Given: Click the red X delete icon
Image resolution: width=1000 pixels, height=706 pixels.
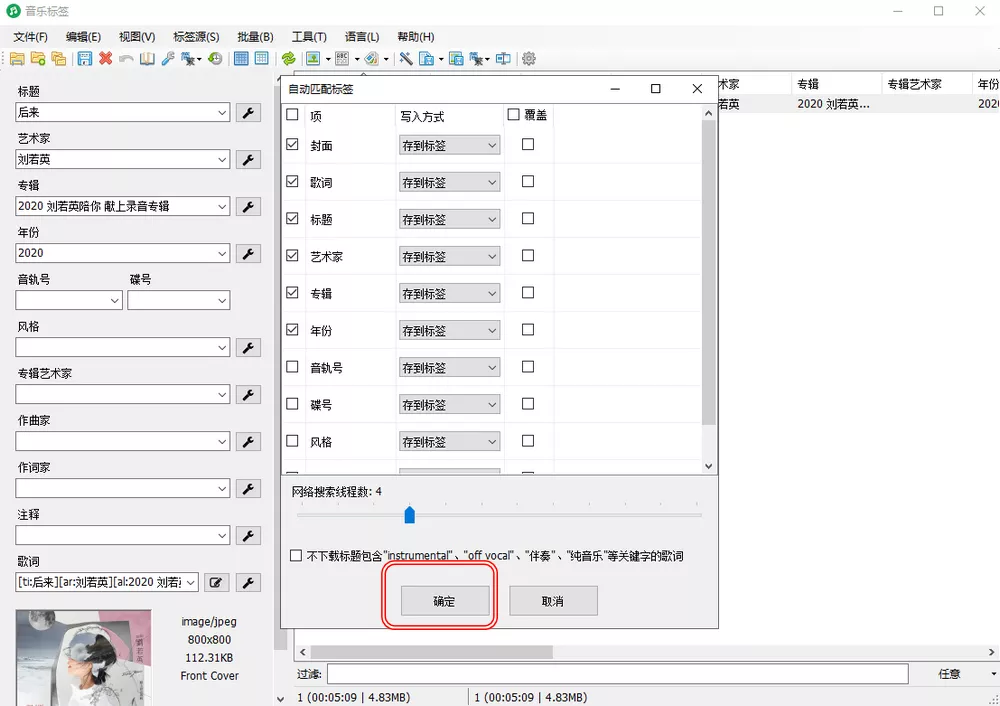Looking at the screenshot, I should (x=105, y=59).
